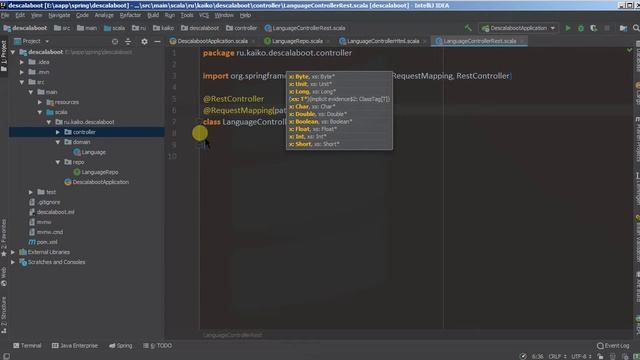Screen dimensions: 640x360
Task: Click the Build project hammer icon
Action: pos(468,28)
